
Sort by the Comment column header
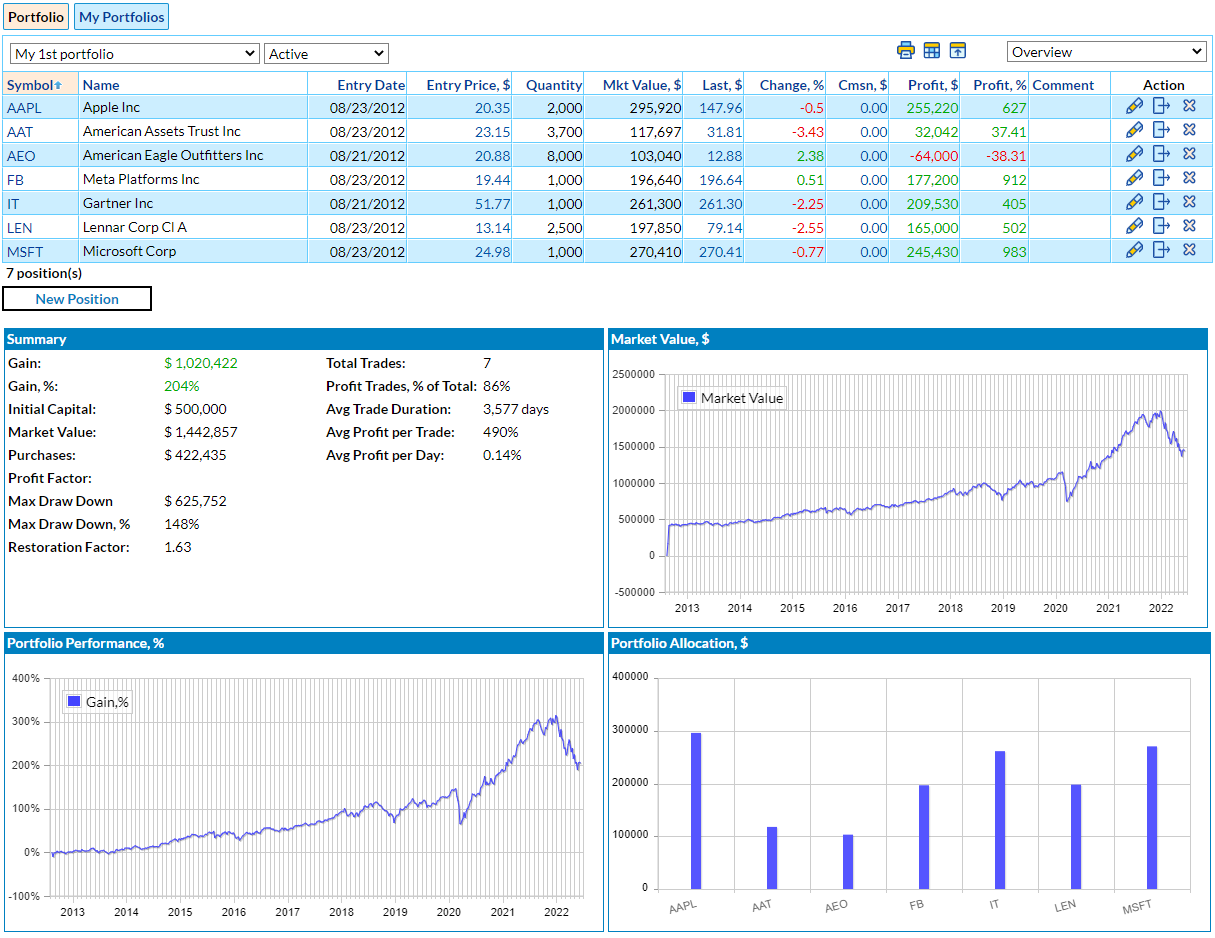[x=1063, y=85]
